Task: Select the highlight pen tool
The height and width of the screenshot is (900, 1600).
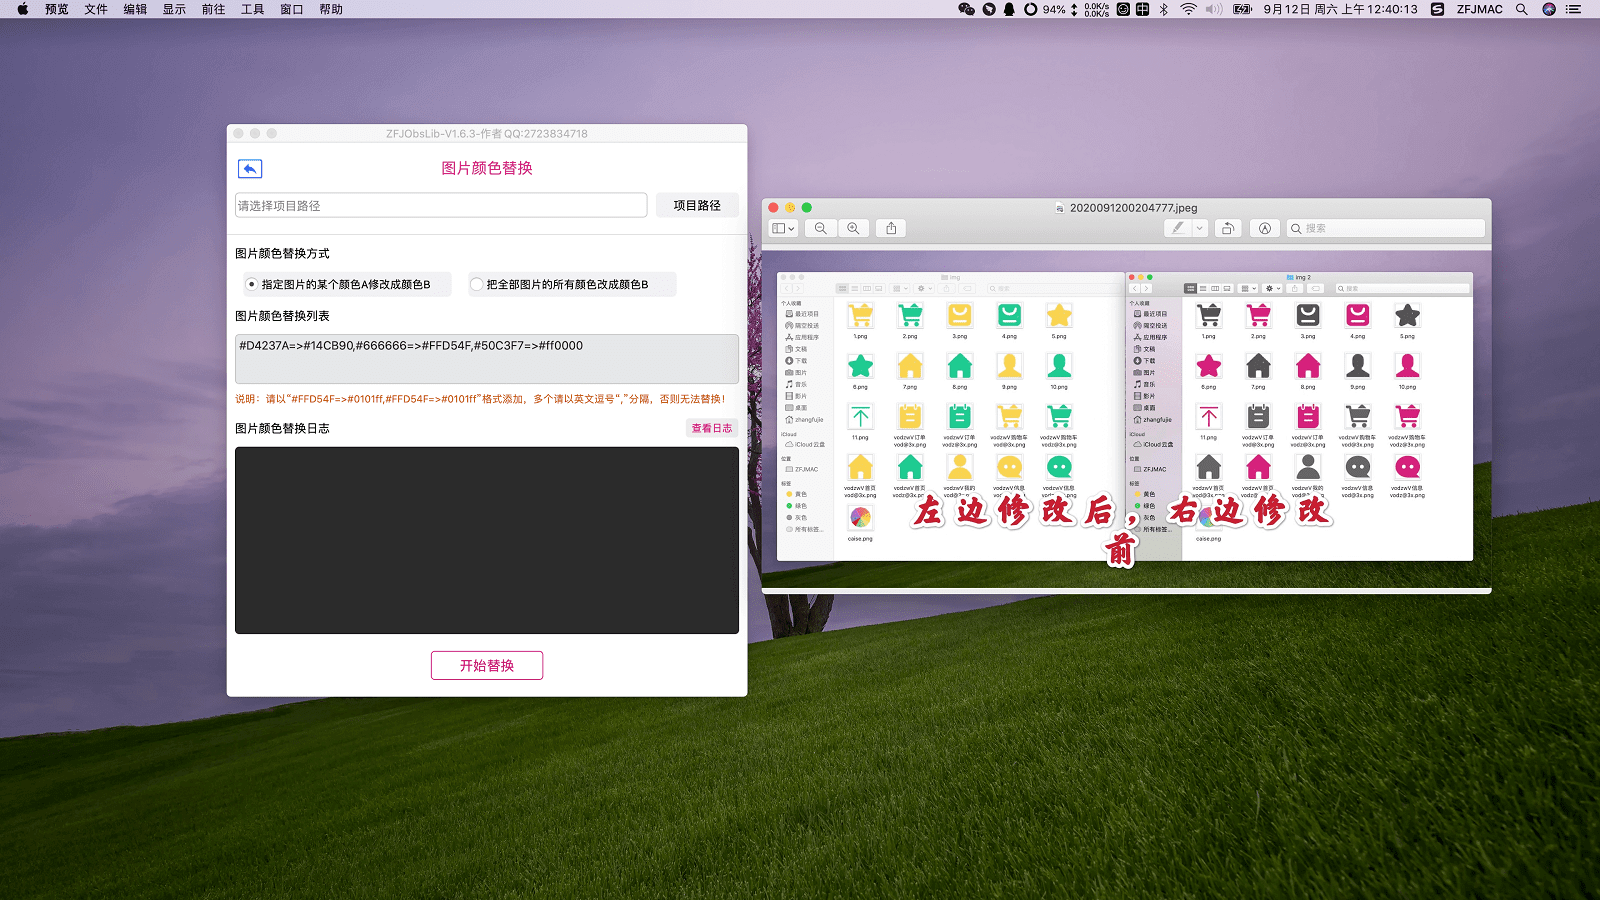Action: (1178, 229)
